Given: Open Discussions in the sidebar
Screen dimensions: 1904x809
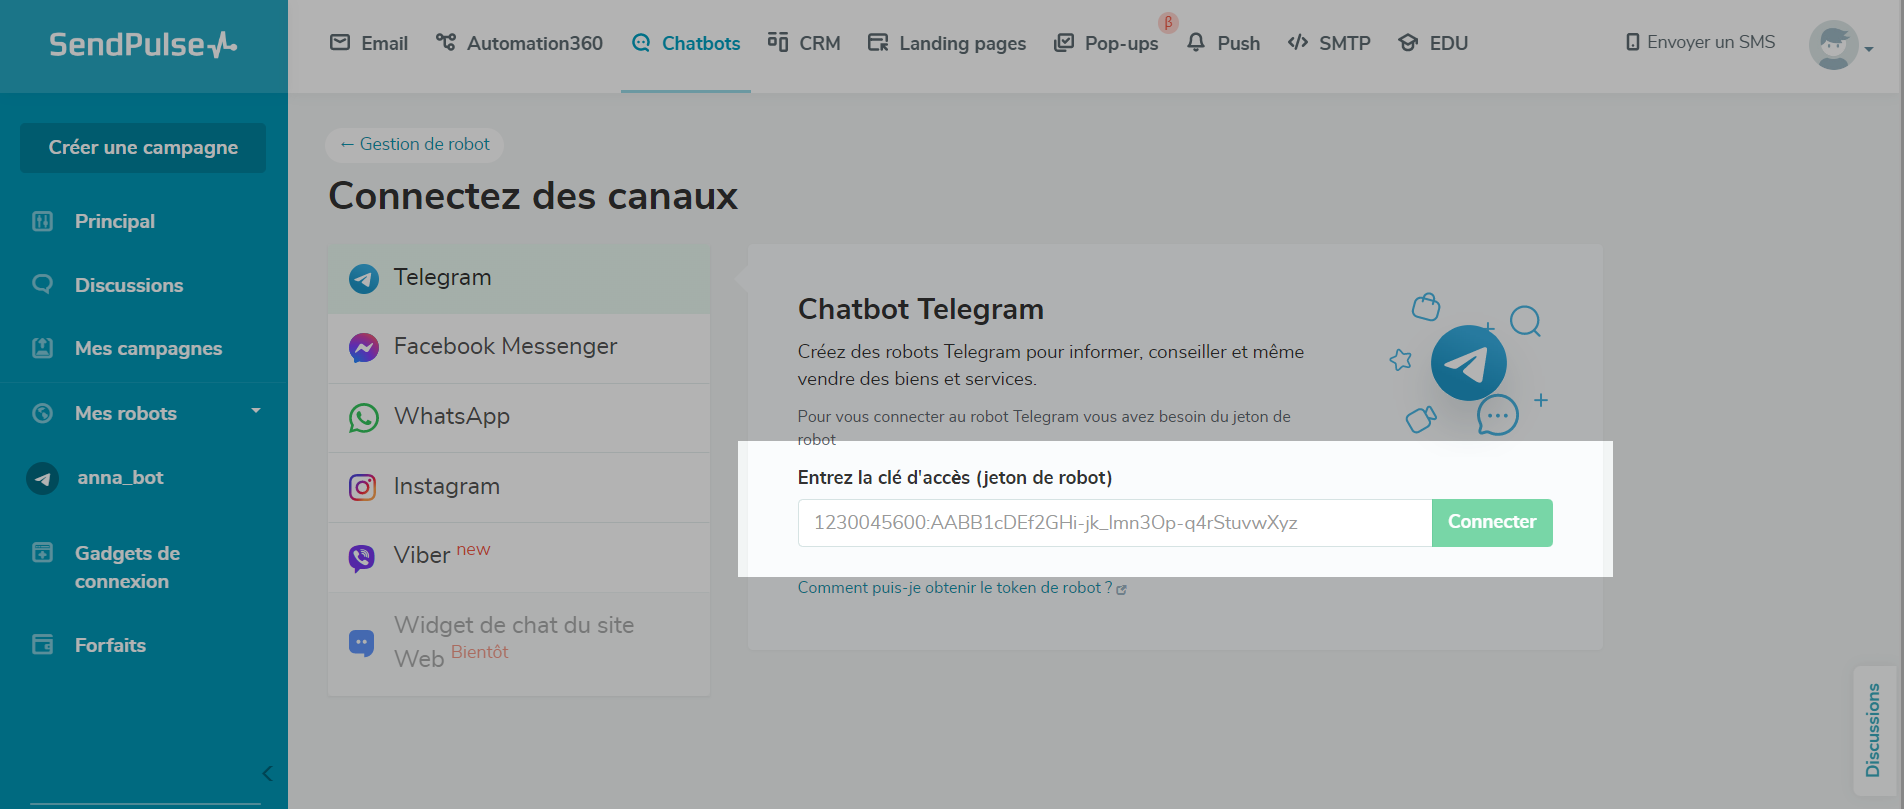Looking at the screenshot, I should pos(129,285).
